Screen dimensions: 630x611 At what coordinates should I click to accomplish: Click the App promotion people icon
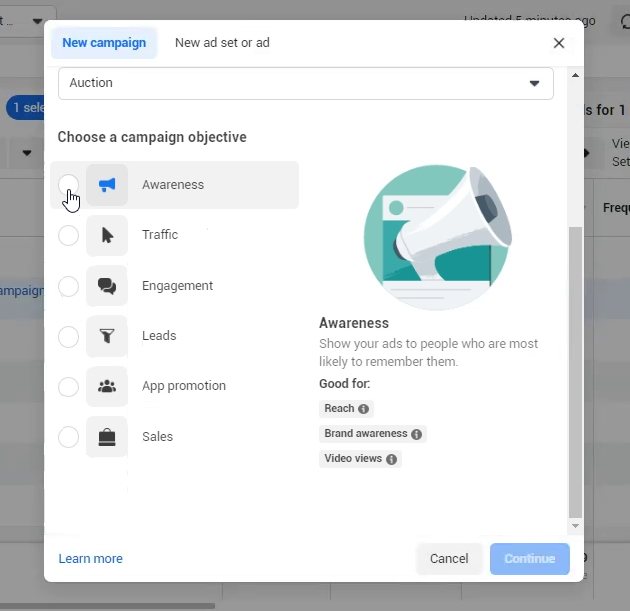coord(107,386)
